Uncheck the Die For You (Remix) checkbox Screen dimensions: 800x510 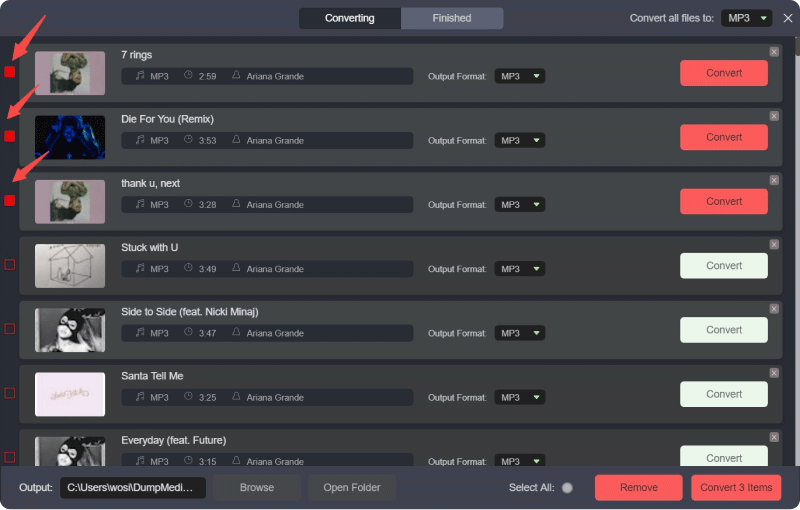10,136
